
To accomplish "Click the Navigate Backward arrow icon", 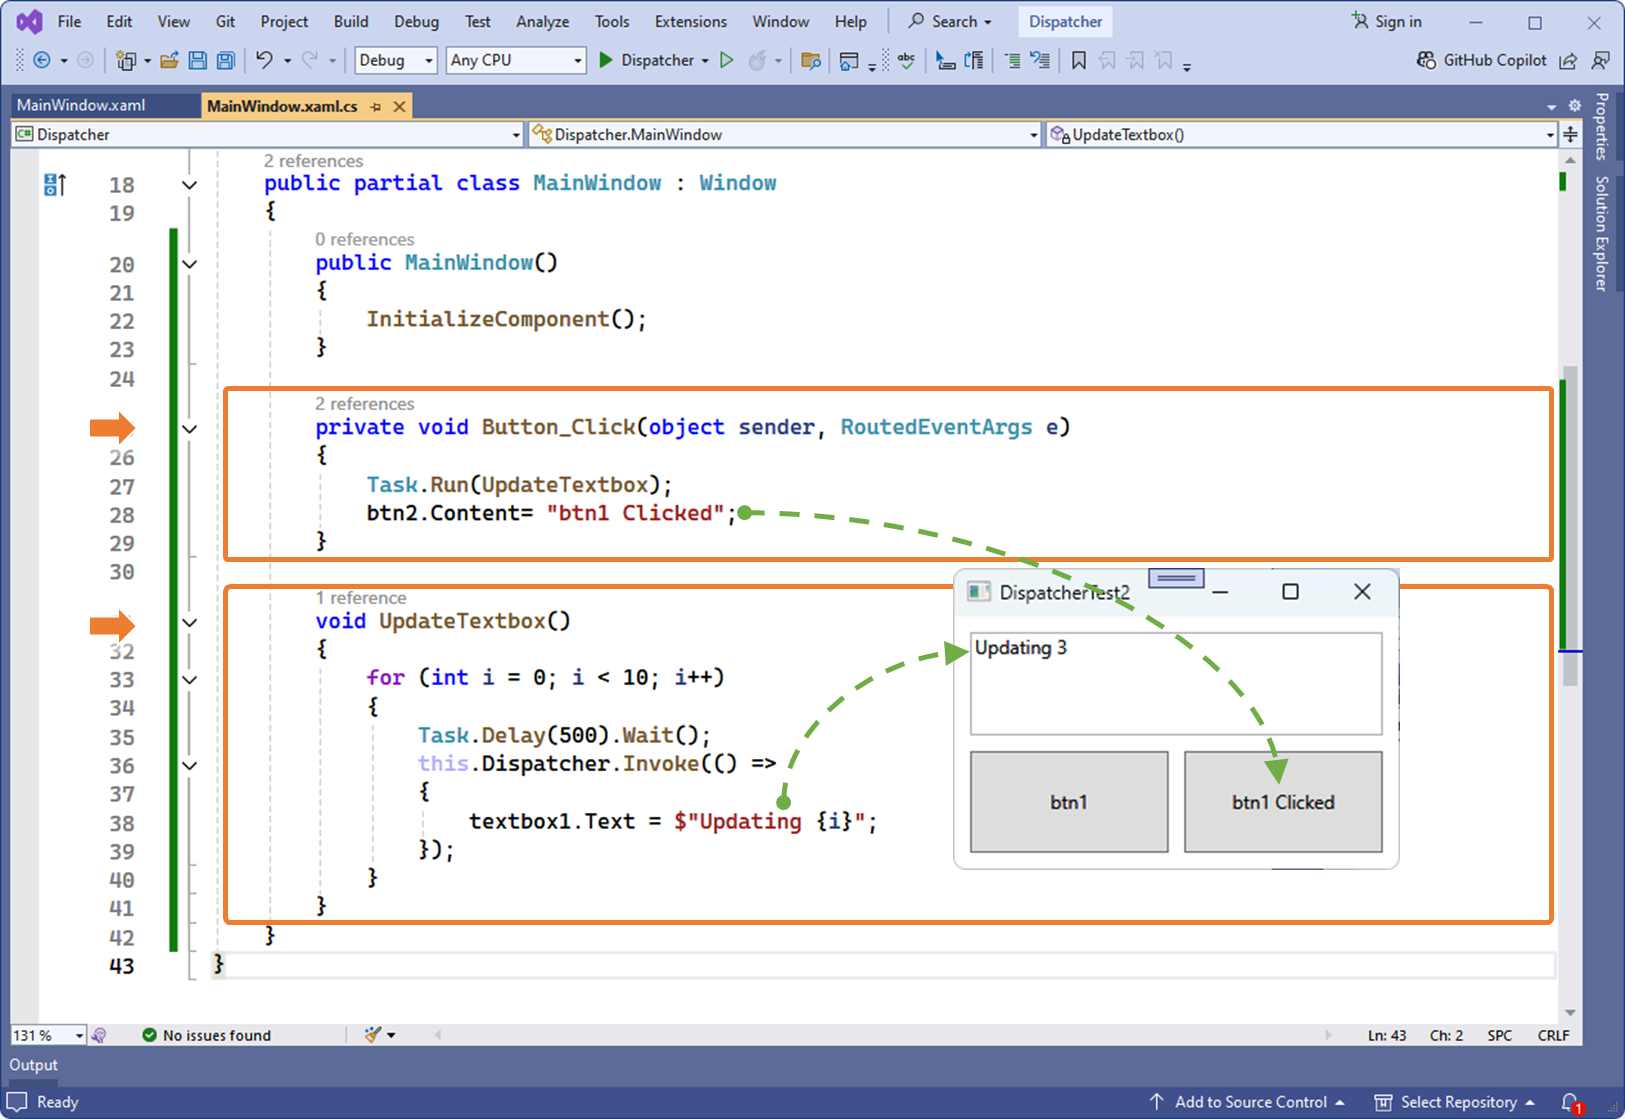I will pyautogui.click(x=42, y=60).
